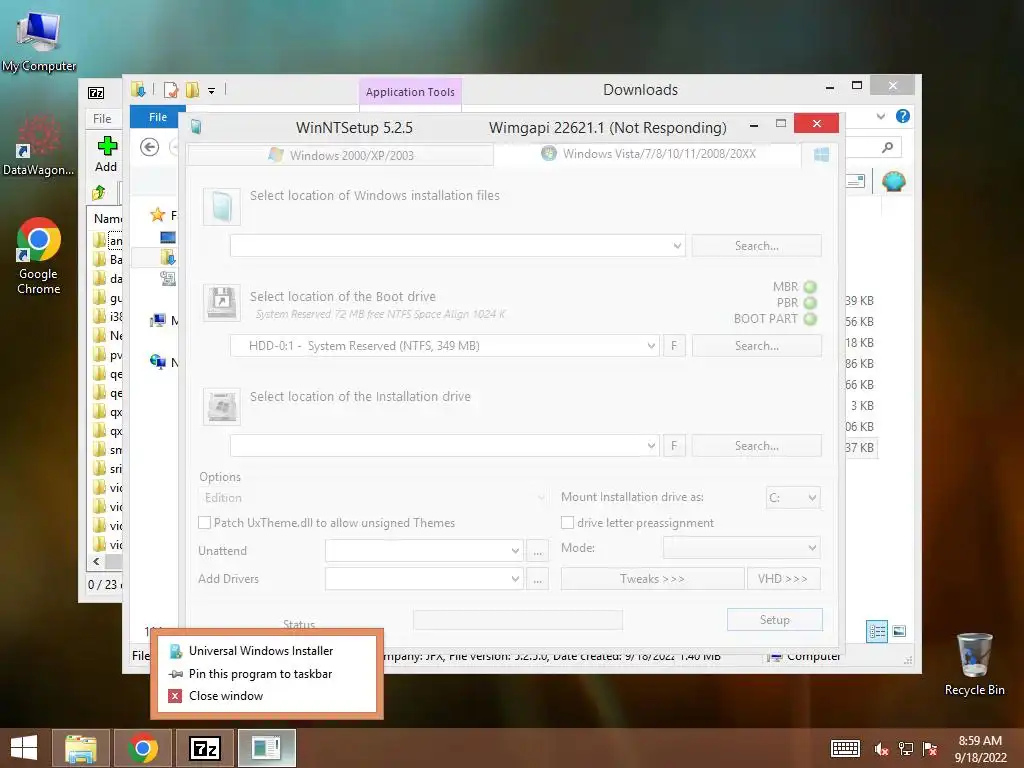
Task: Open Explorer help question mark icon
Action: [x=903, y=116]
